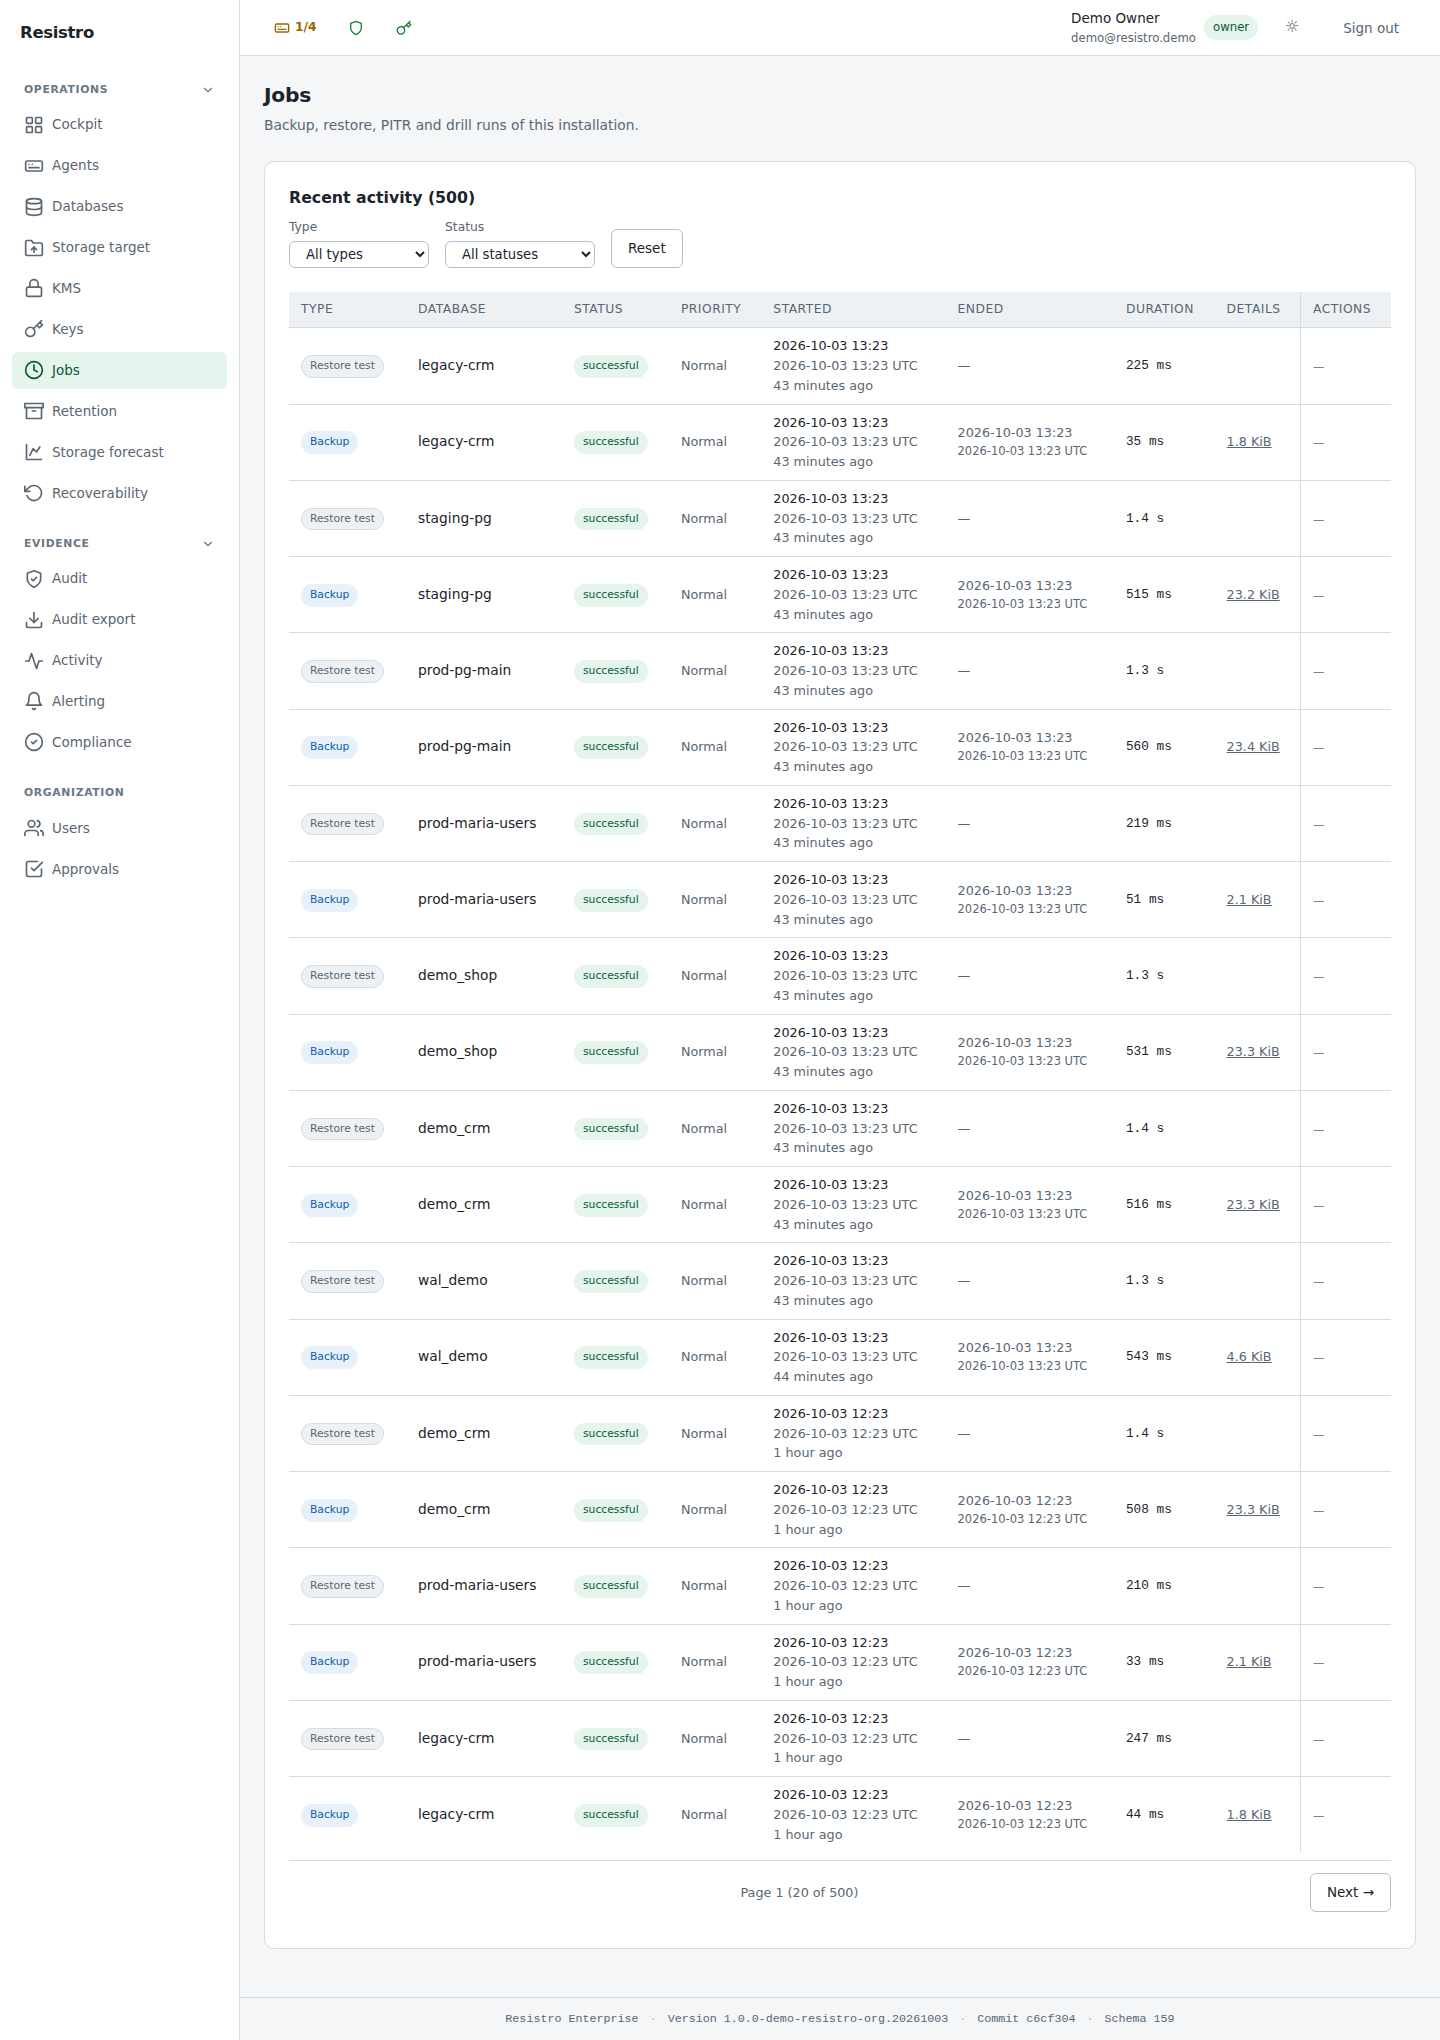Click the Compliance check-circle icon
The height and width of the screenshot is (2040, 1440).
[34, 743]
